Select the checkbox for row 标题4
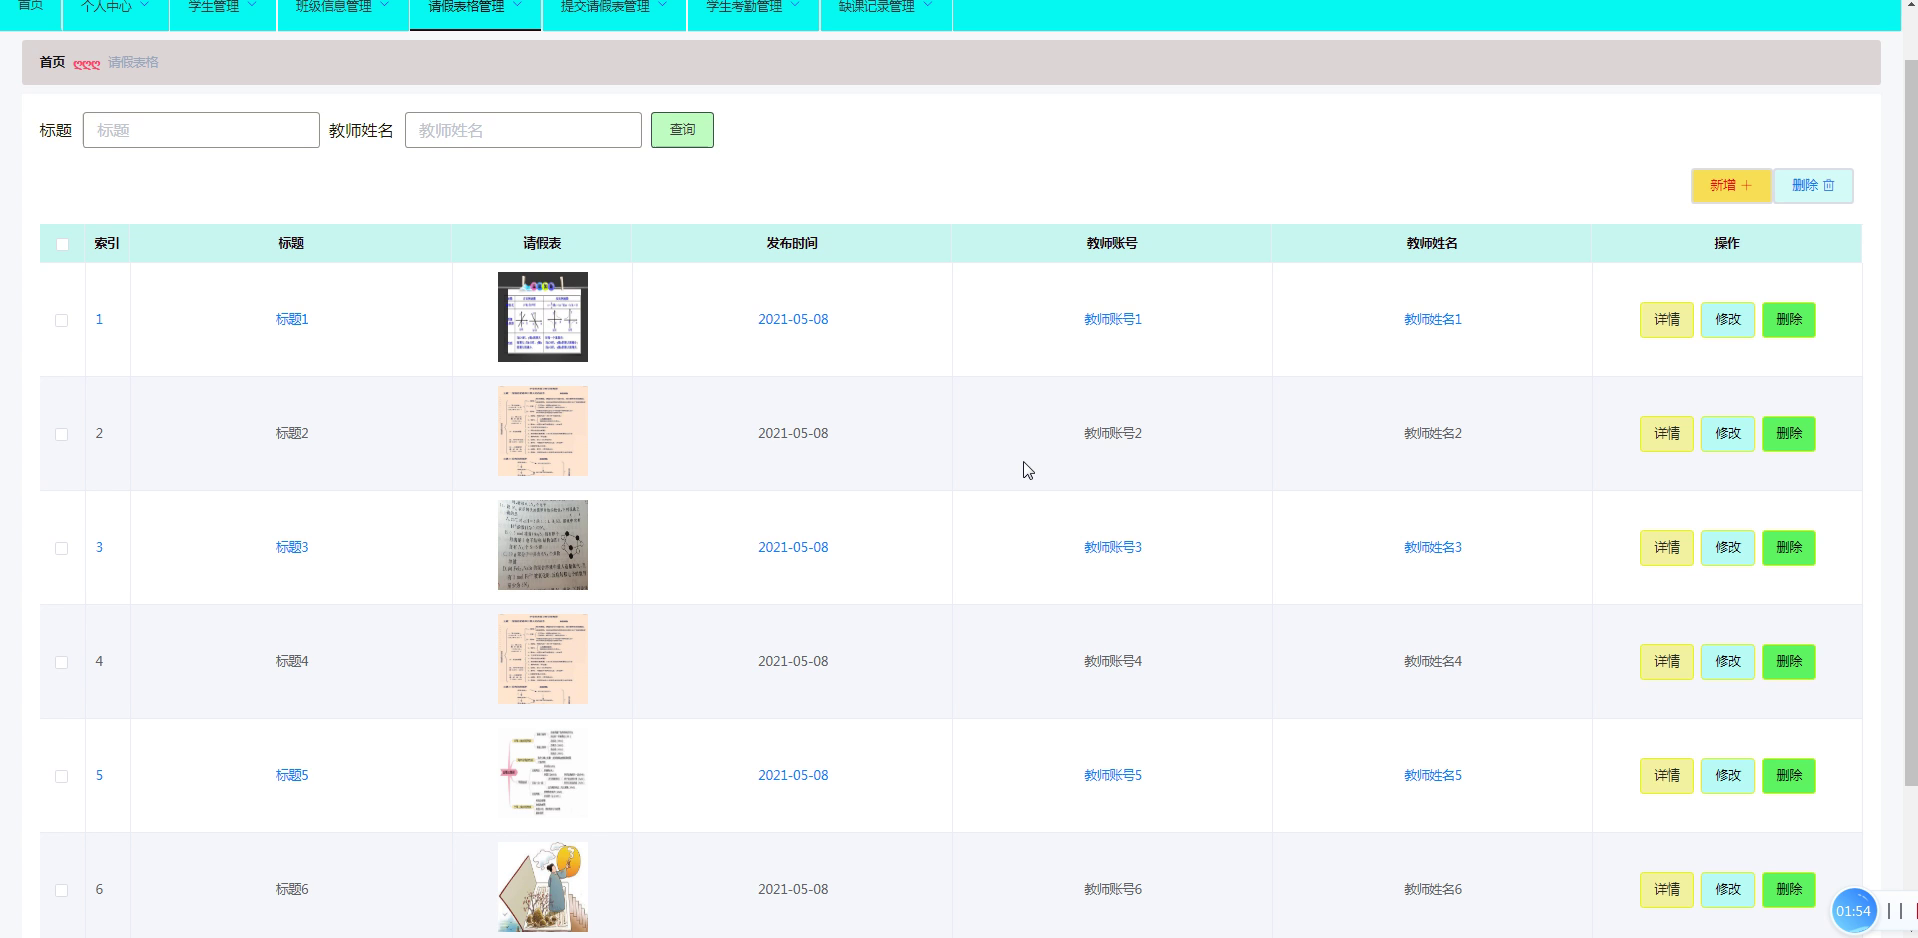 (61, 662)
